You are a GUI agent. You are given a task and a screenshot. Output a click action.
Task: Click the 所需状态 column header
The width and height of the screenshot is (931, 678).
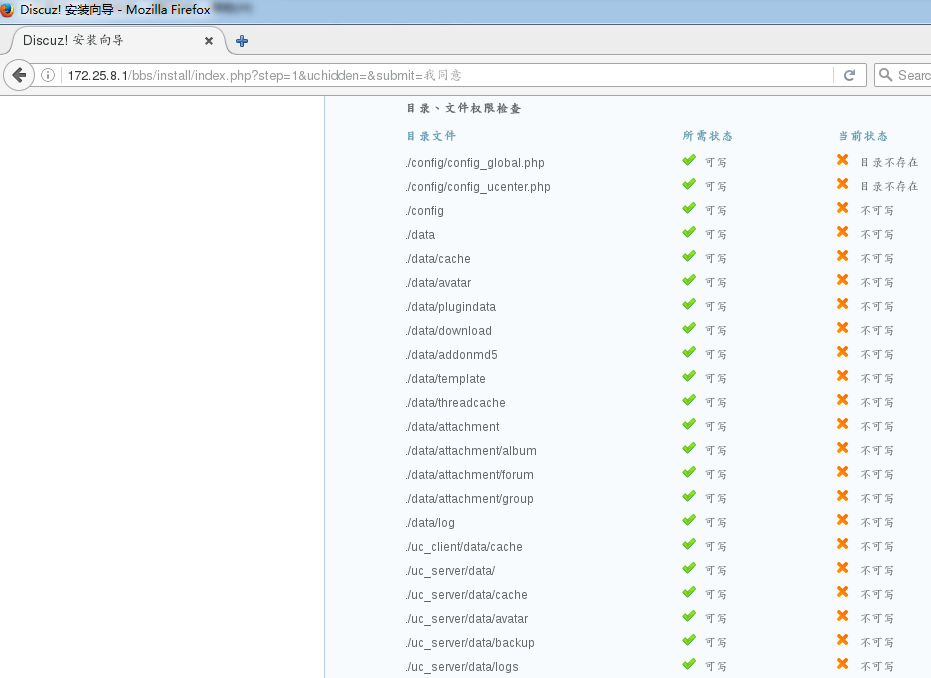pyautogui.click(x=707, y=136)
